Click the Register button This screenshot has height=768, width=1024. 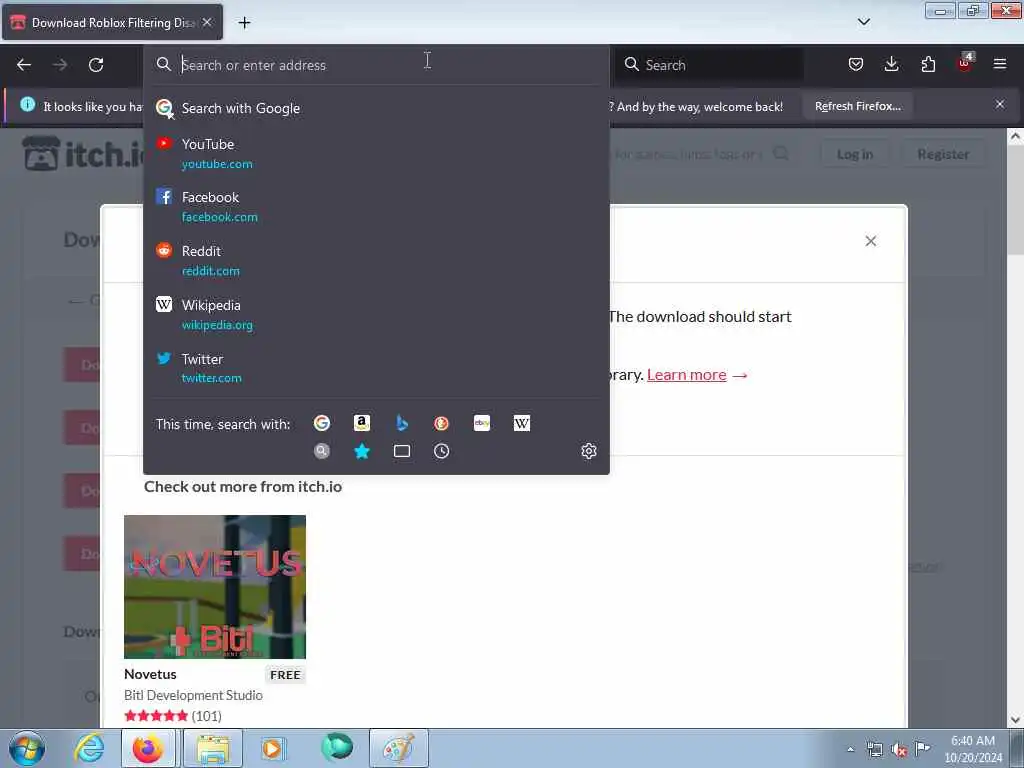point(942,154)
